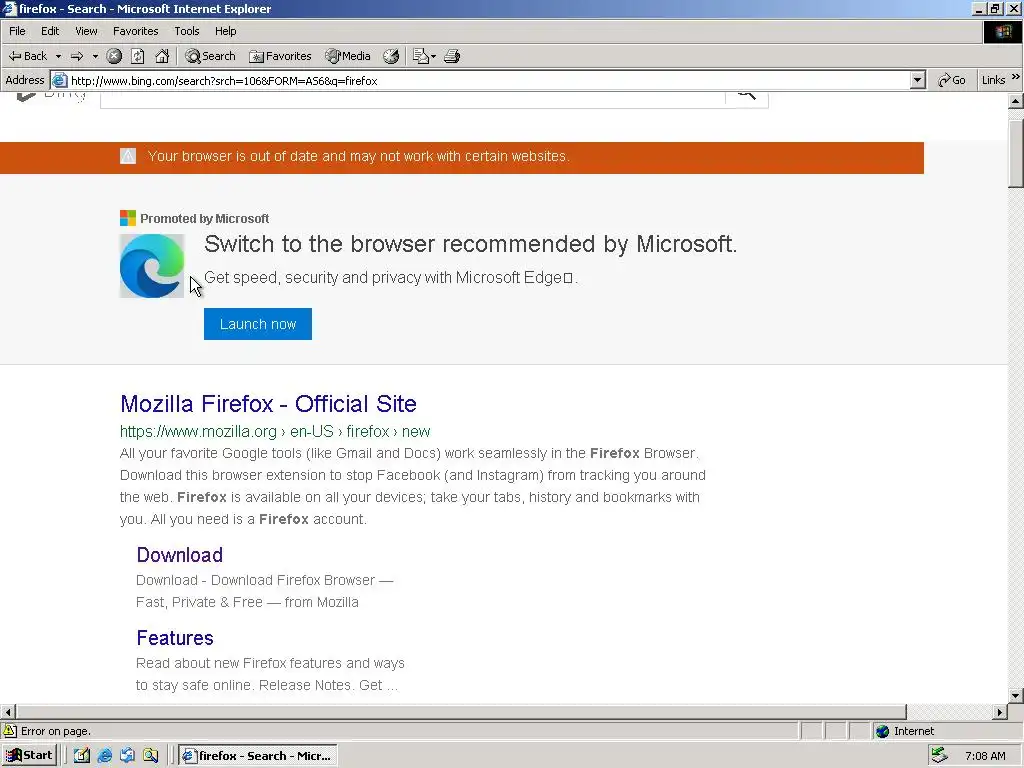Launch Internet Explorer quick launch icon
Screen dimensions: 1024x768
(104, 756)
